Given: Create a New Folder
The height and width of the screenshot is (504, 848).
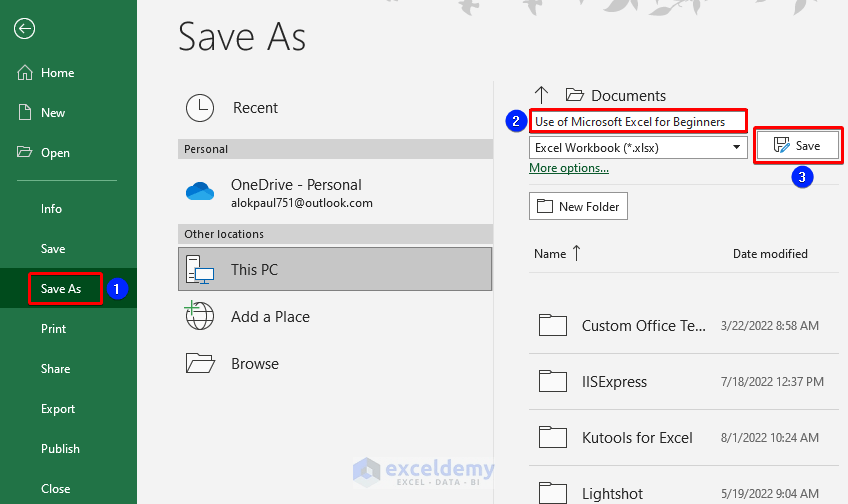Looking at the screenshot, I should (578, 206).
